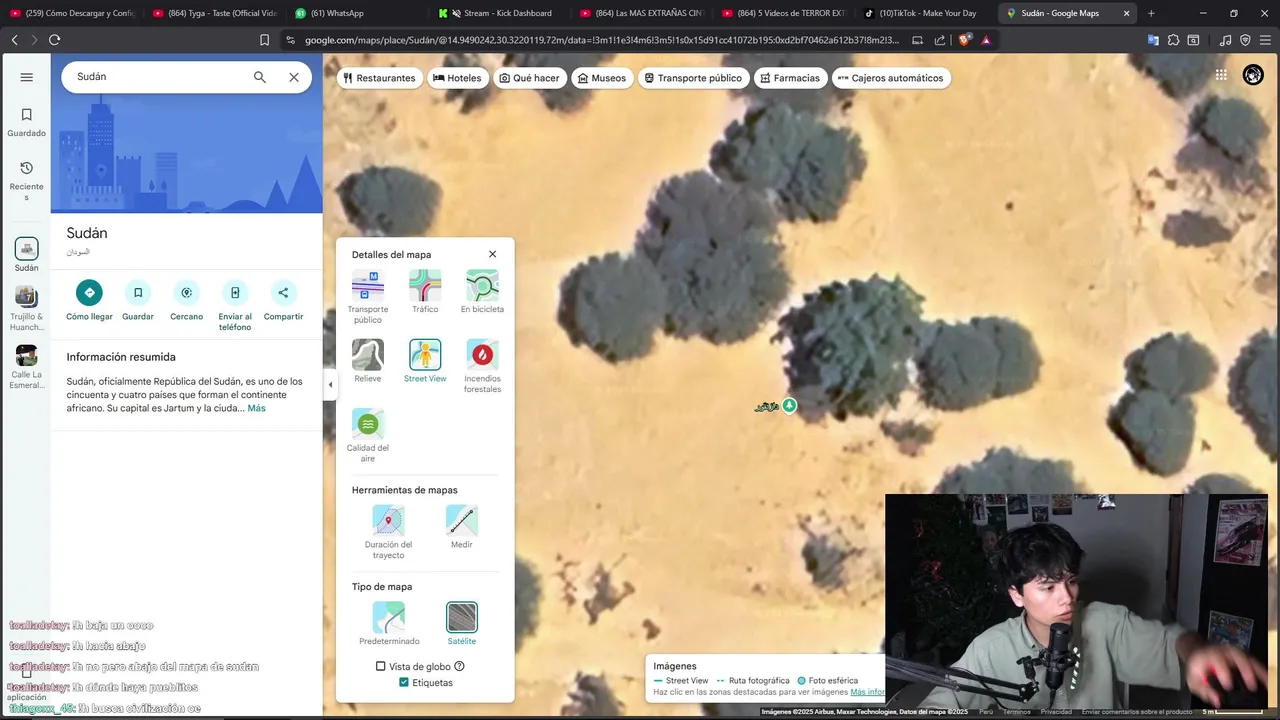Screen dimensions: 1280x720
Task: Close the Detalles del mapa panel
Action: (x=492, y=254)
